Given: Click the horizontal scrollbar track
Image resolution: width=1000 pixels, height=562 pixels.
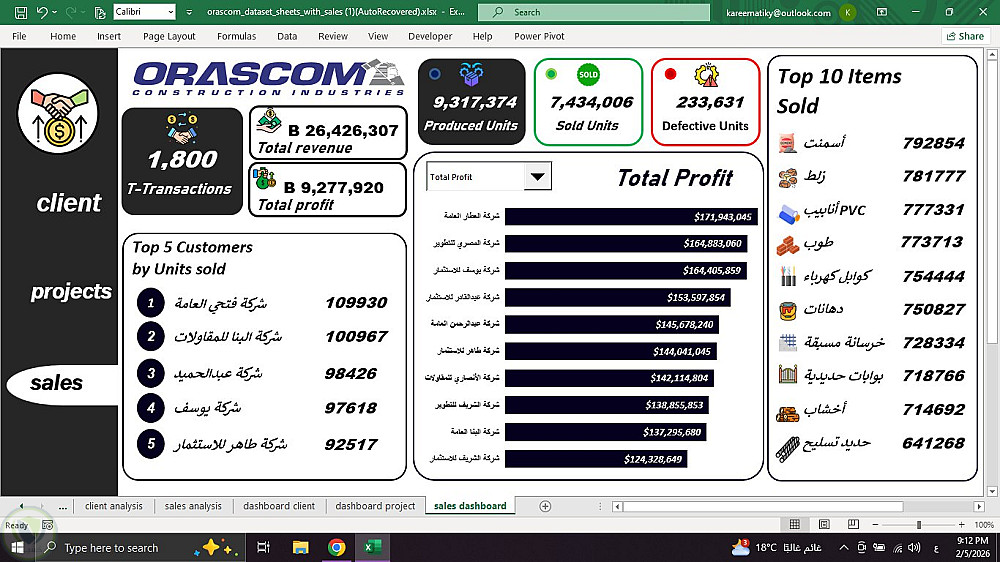Looking at the screenshot, I should pos(797,507).
